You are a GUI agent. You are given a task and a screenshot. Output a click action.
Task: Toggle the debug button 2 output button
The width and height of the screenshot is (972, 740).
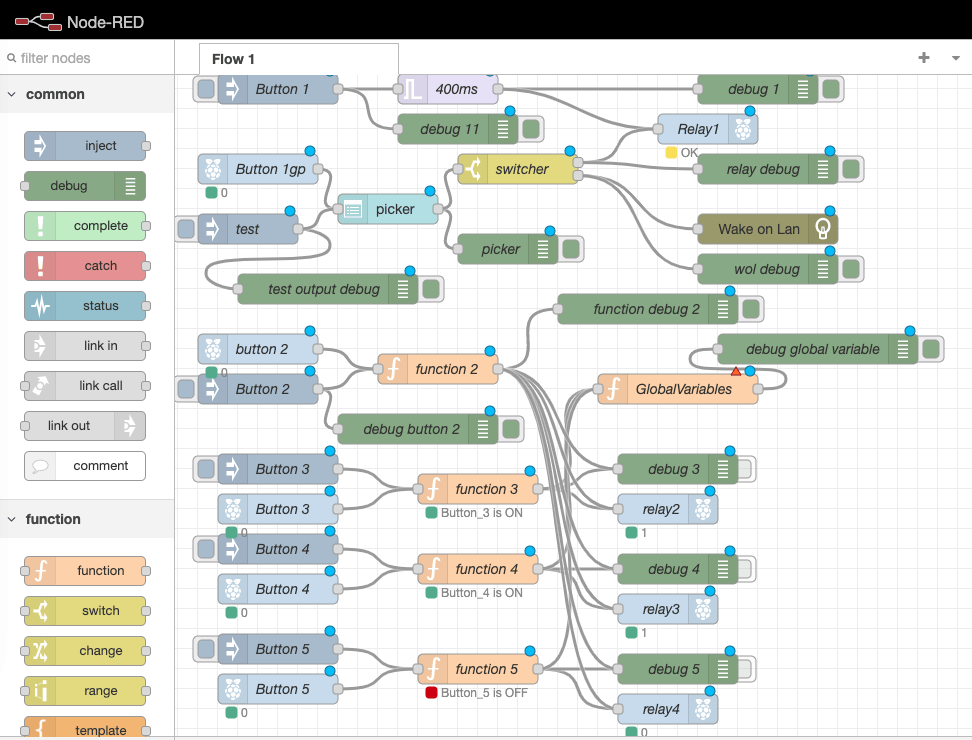coord(511,429)
